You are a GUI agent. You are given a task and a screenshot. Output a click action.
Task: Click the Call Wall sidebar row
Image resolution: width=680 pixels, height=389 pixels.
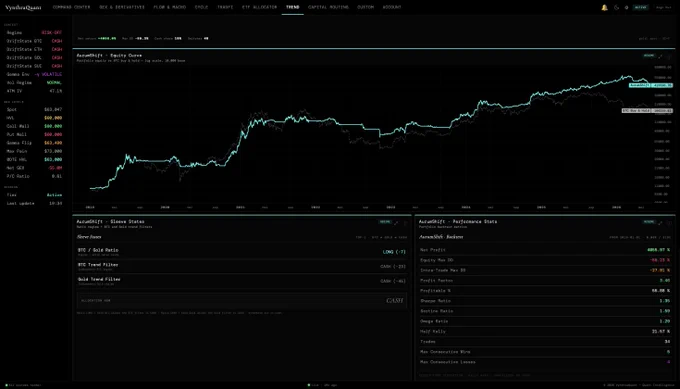34,126
